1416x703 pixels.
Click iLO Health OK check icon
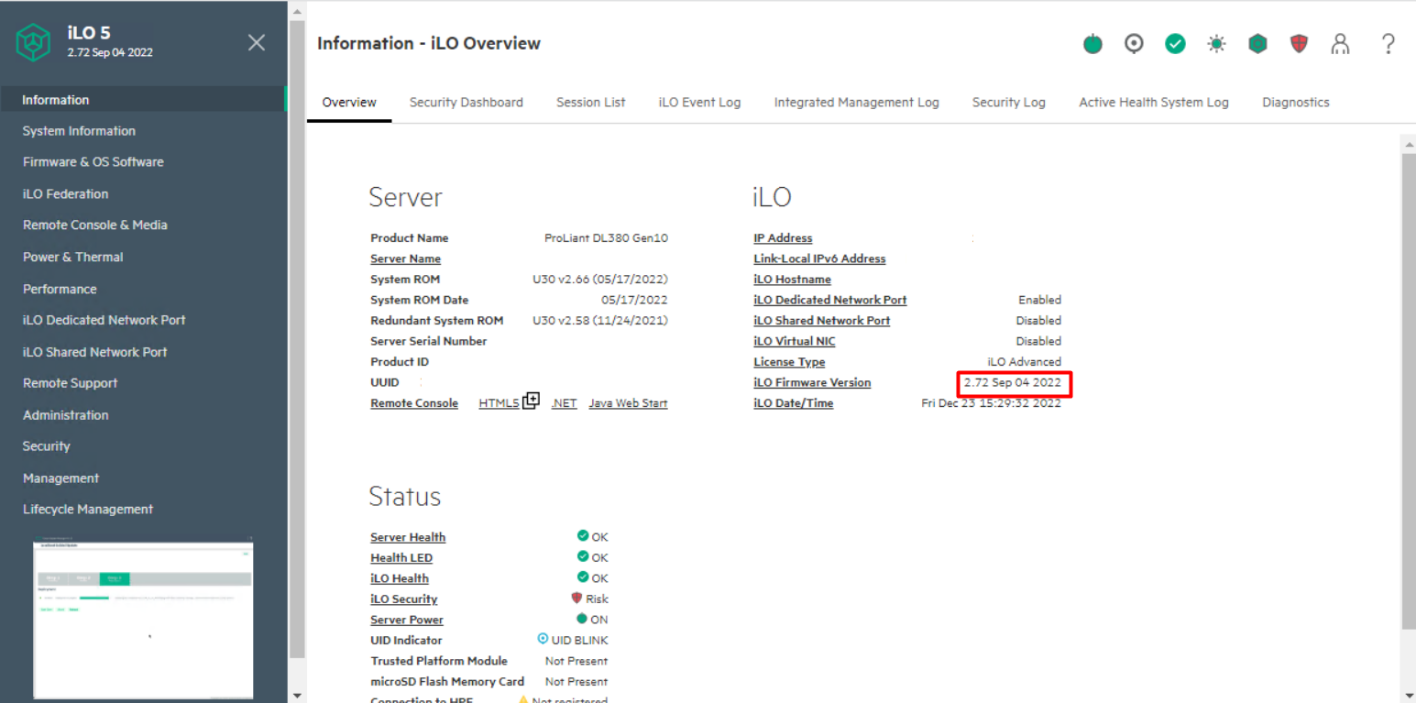[583, 577]
